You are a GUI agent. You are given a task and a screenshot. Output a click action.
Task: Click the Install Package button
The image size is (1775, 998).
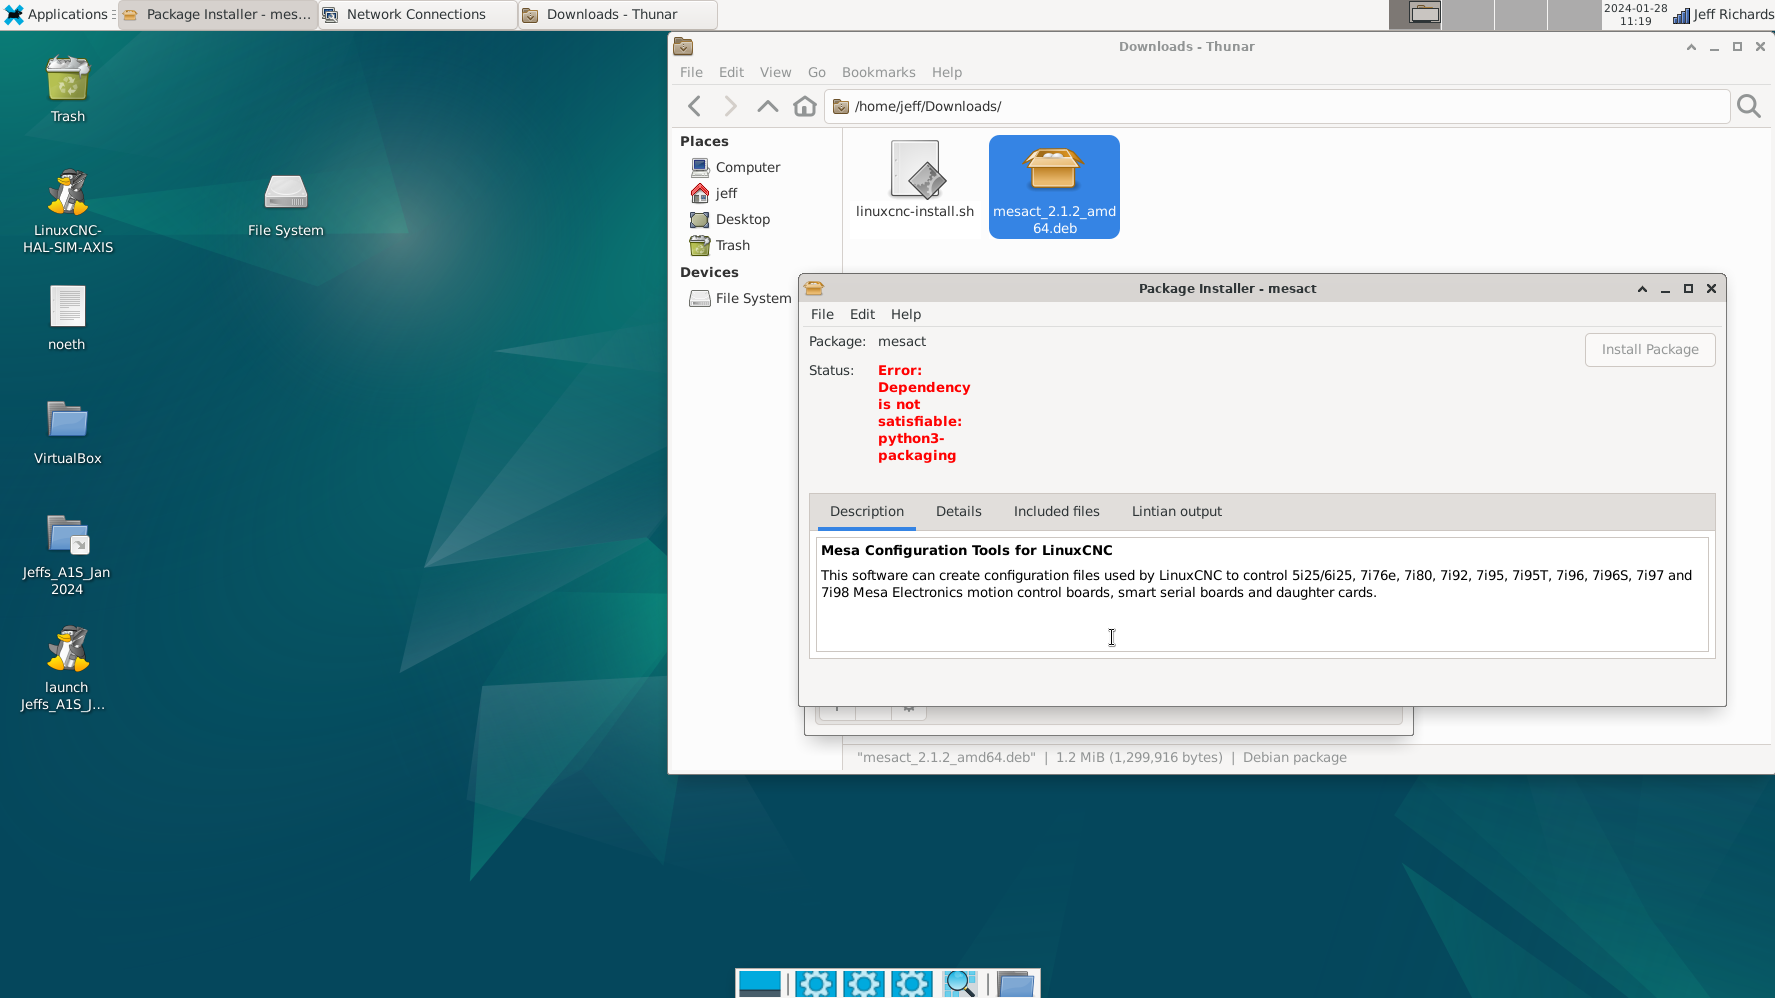[x=1650, y=349]
